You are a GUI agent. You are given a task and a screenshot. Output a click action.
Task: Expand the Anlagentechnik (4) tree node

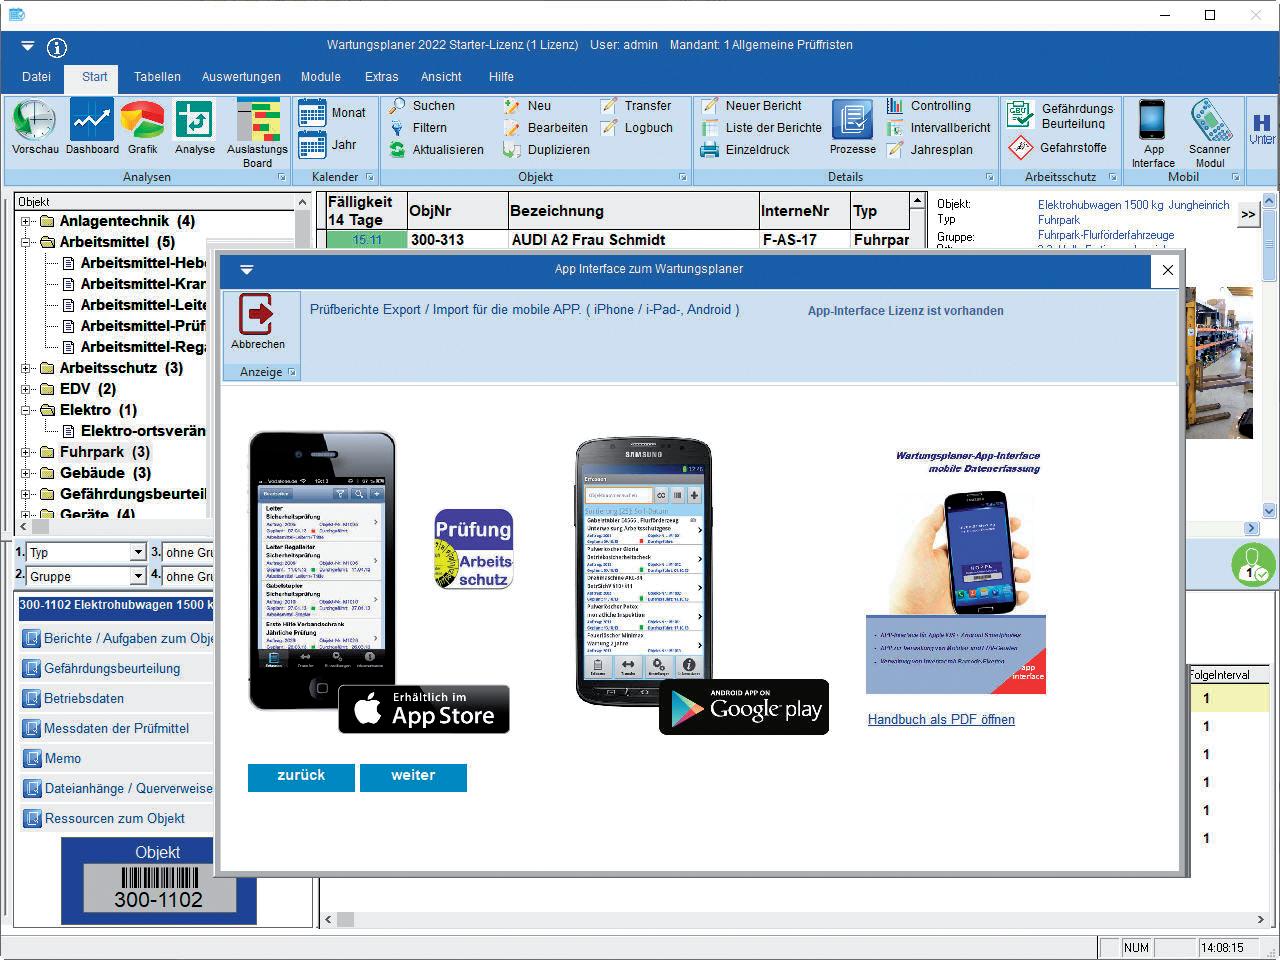(26, 221)
